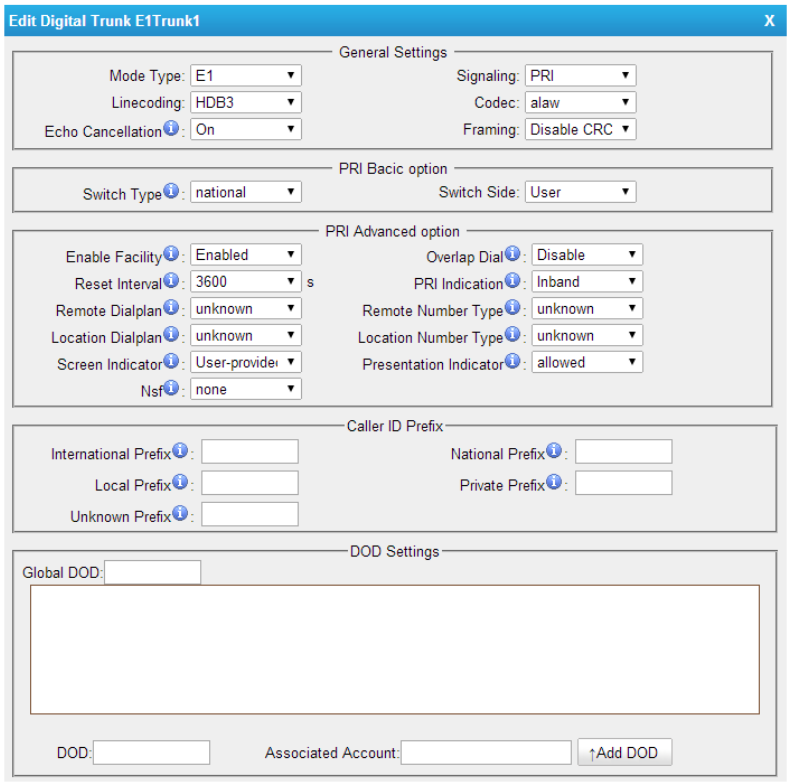Click the Enable Facility info icon
The width and height of the screenshot is (791, 783).
point(171,256)
